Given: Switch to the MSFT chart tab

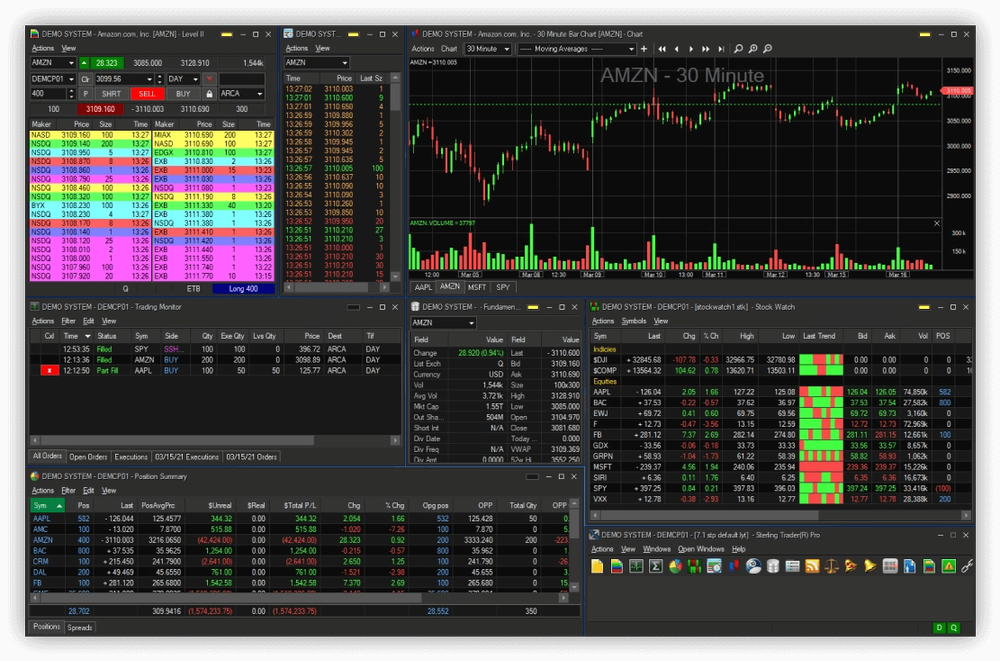Looking at the screenshot, I should [477, 287].
